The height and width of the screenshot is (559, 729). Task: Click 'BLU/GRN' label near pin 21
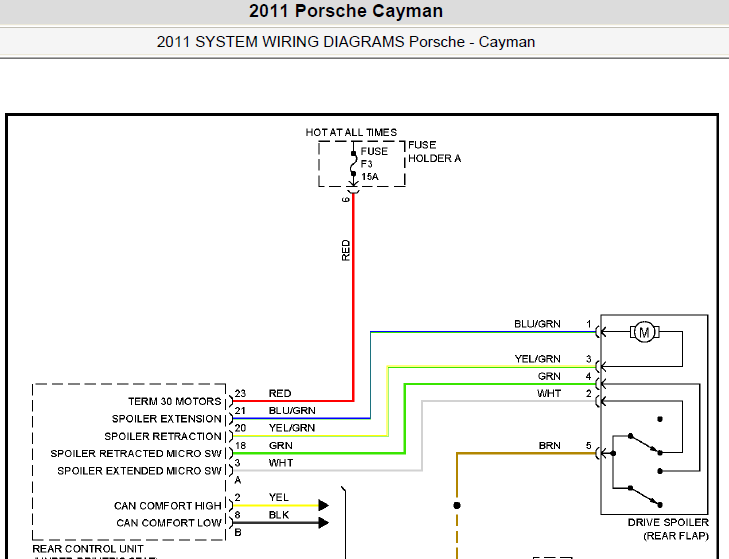pos(292,411)
